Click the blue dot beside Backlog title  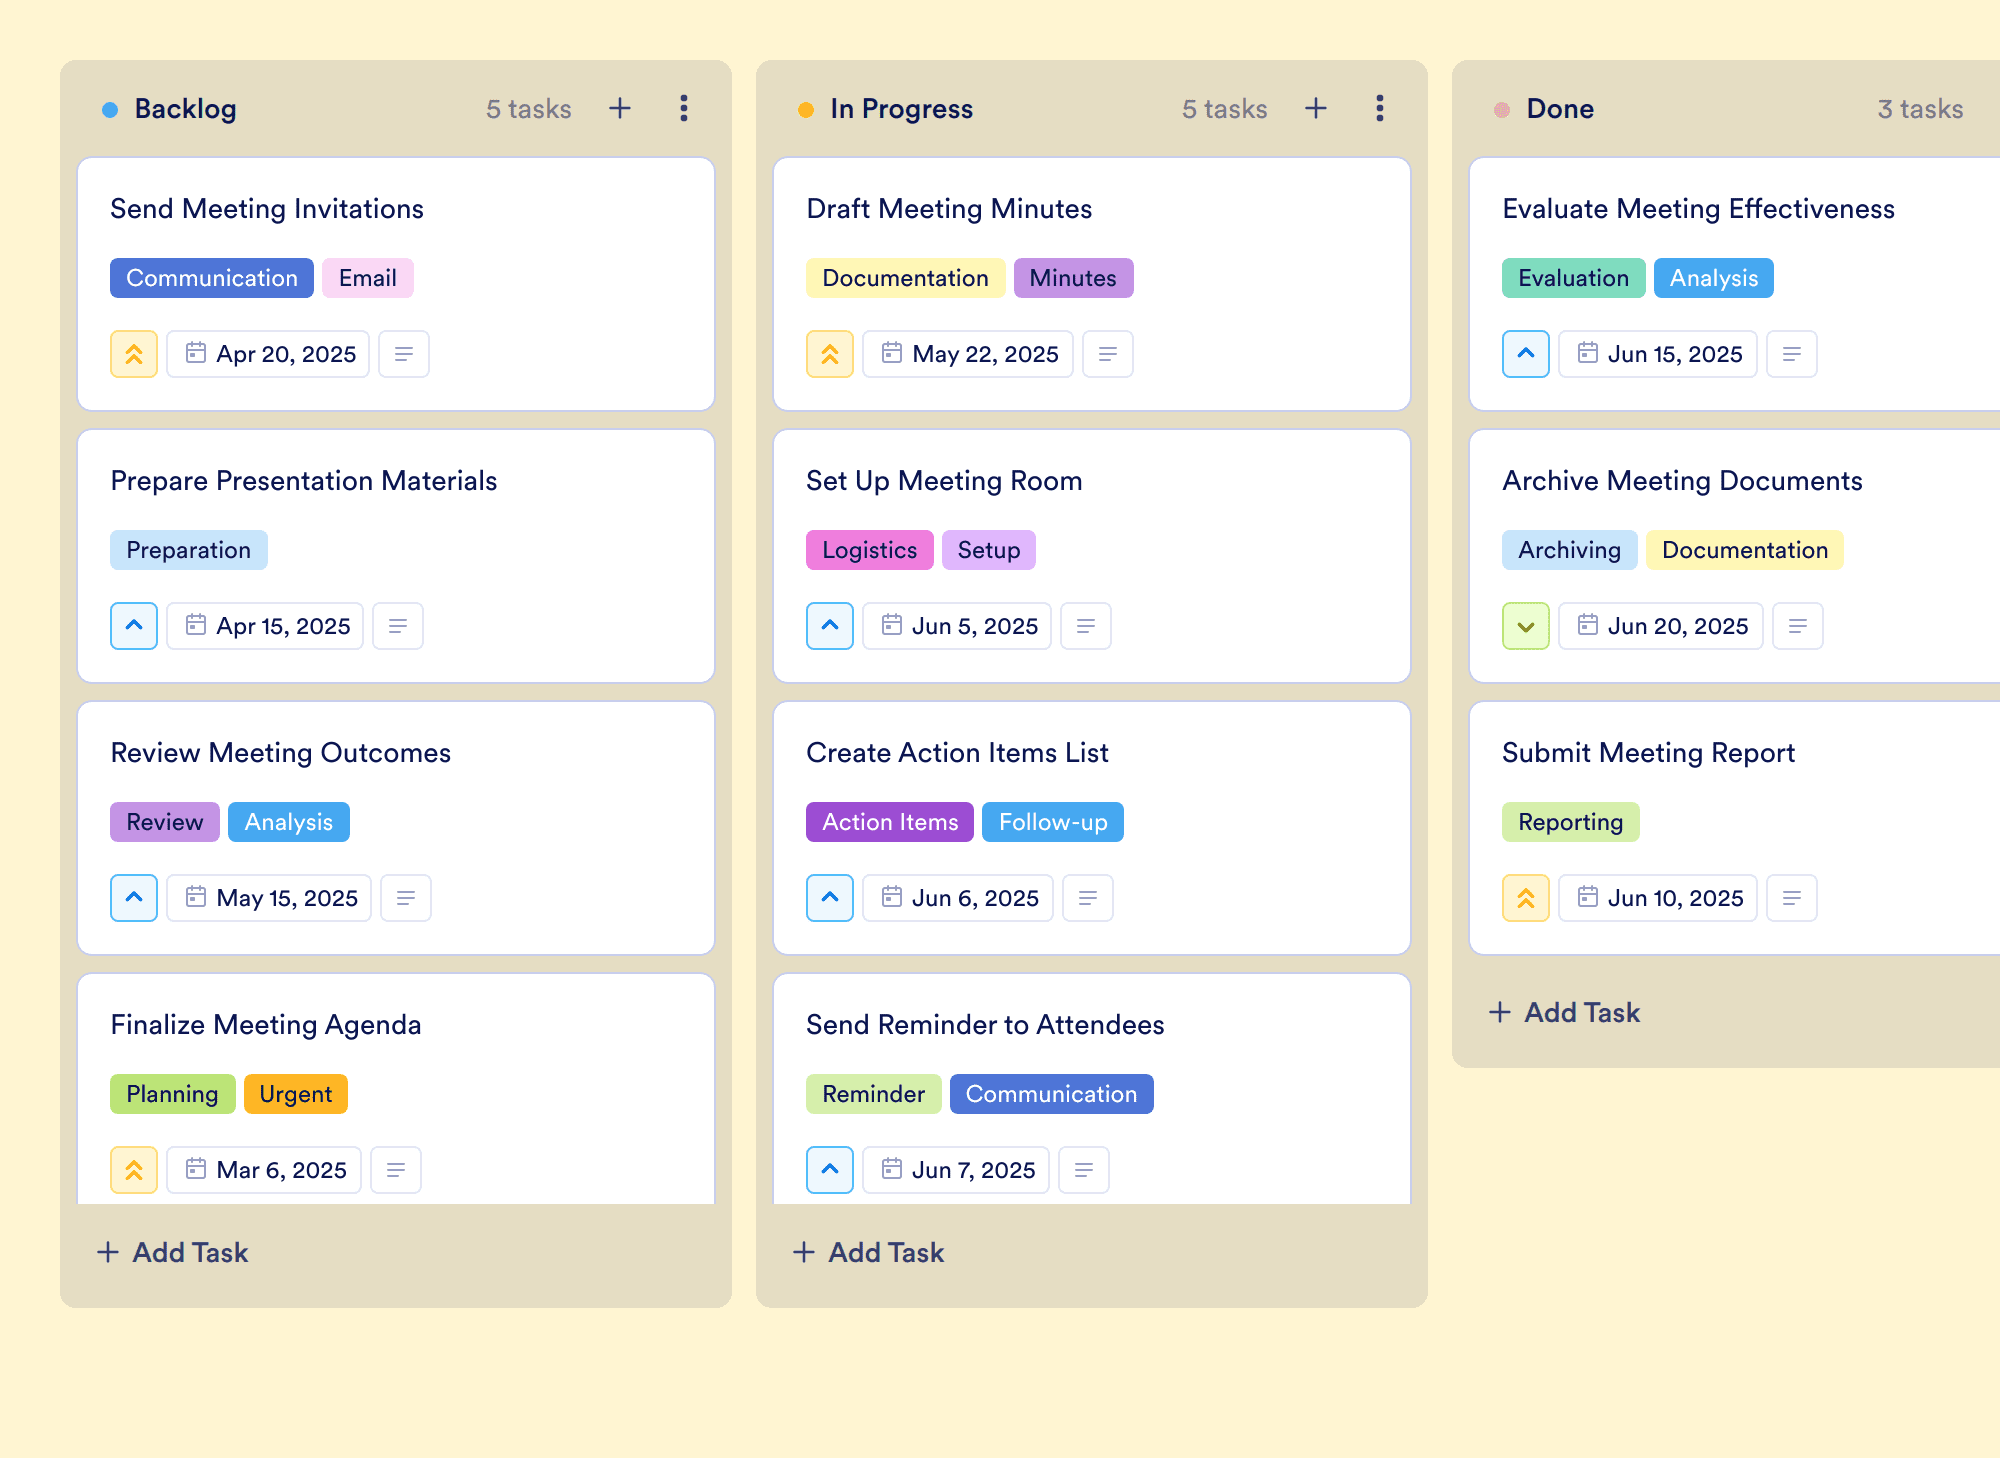110,109
